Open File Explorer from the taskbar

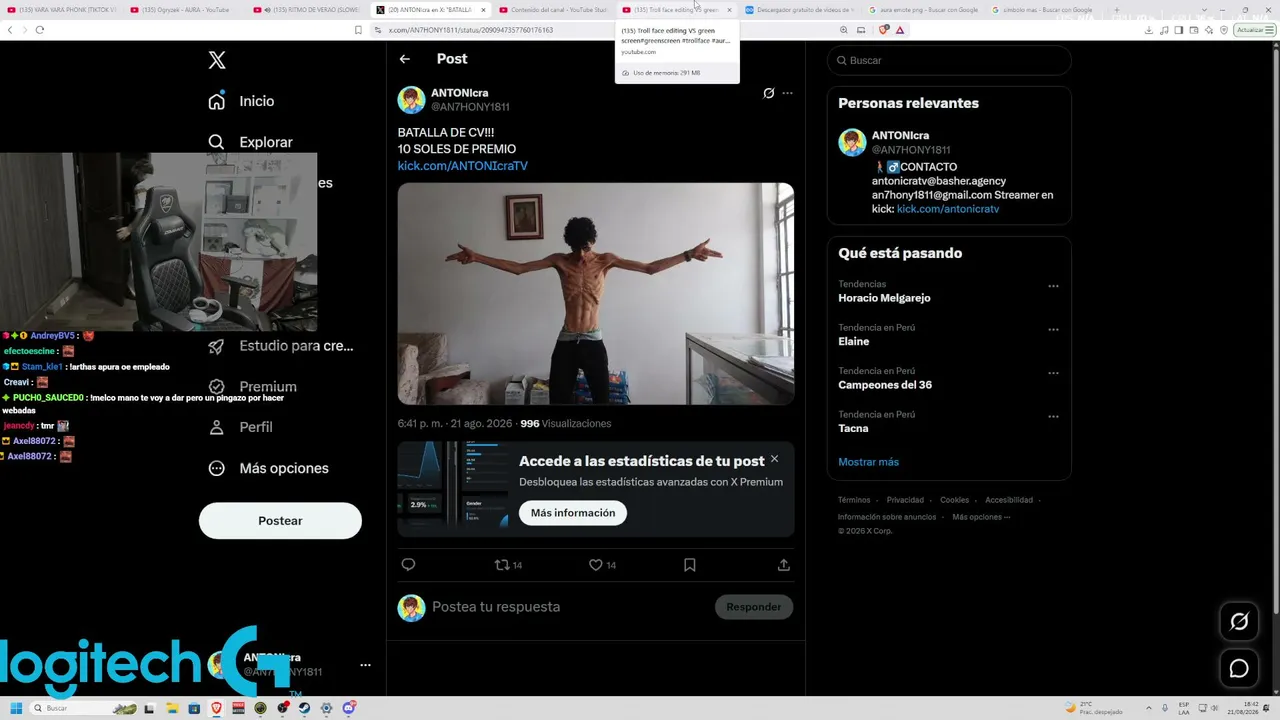click(x=173, y=708)
